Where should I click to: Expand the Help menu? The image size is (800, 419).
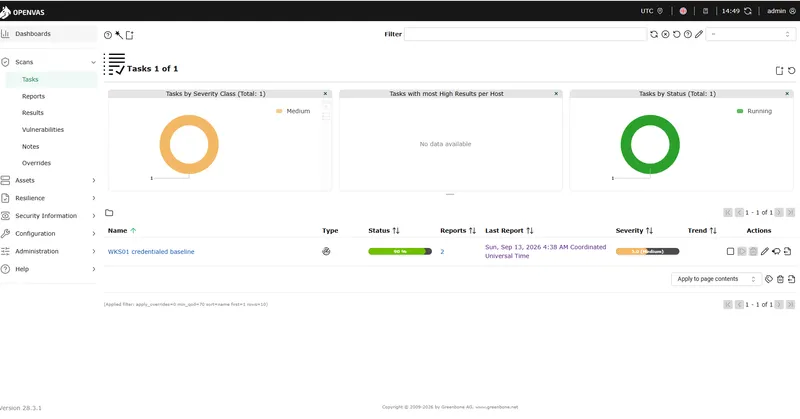click(48, 269)
